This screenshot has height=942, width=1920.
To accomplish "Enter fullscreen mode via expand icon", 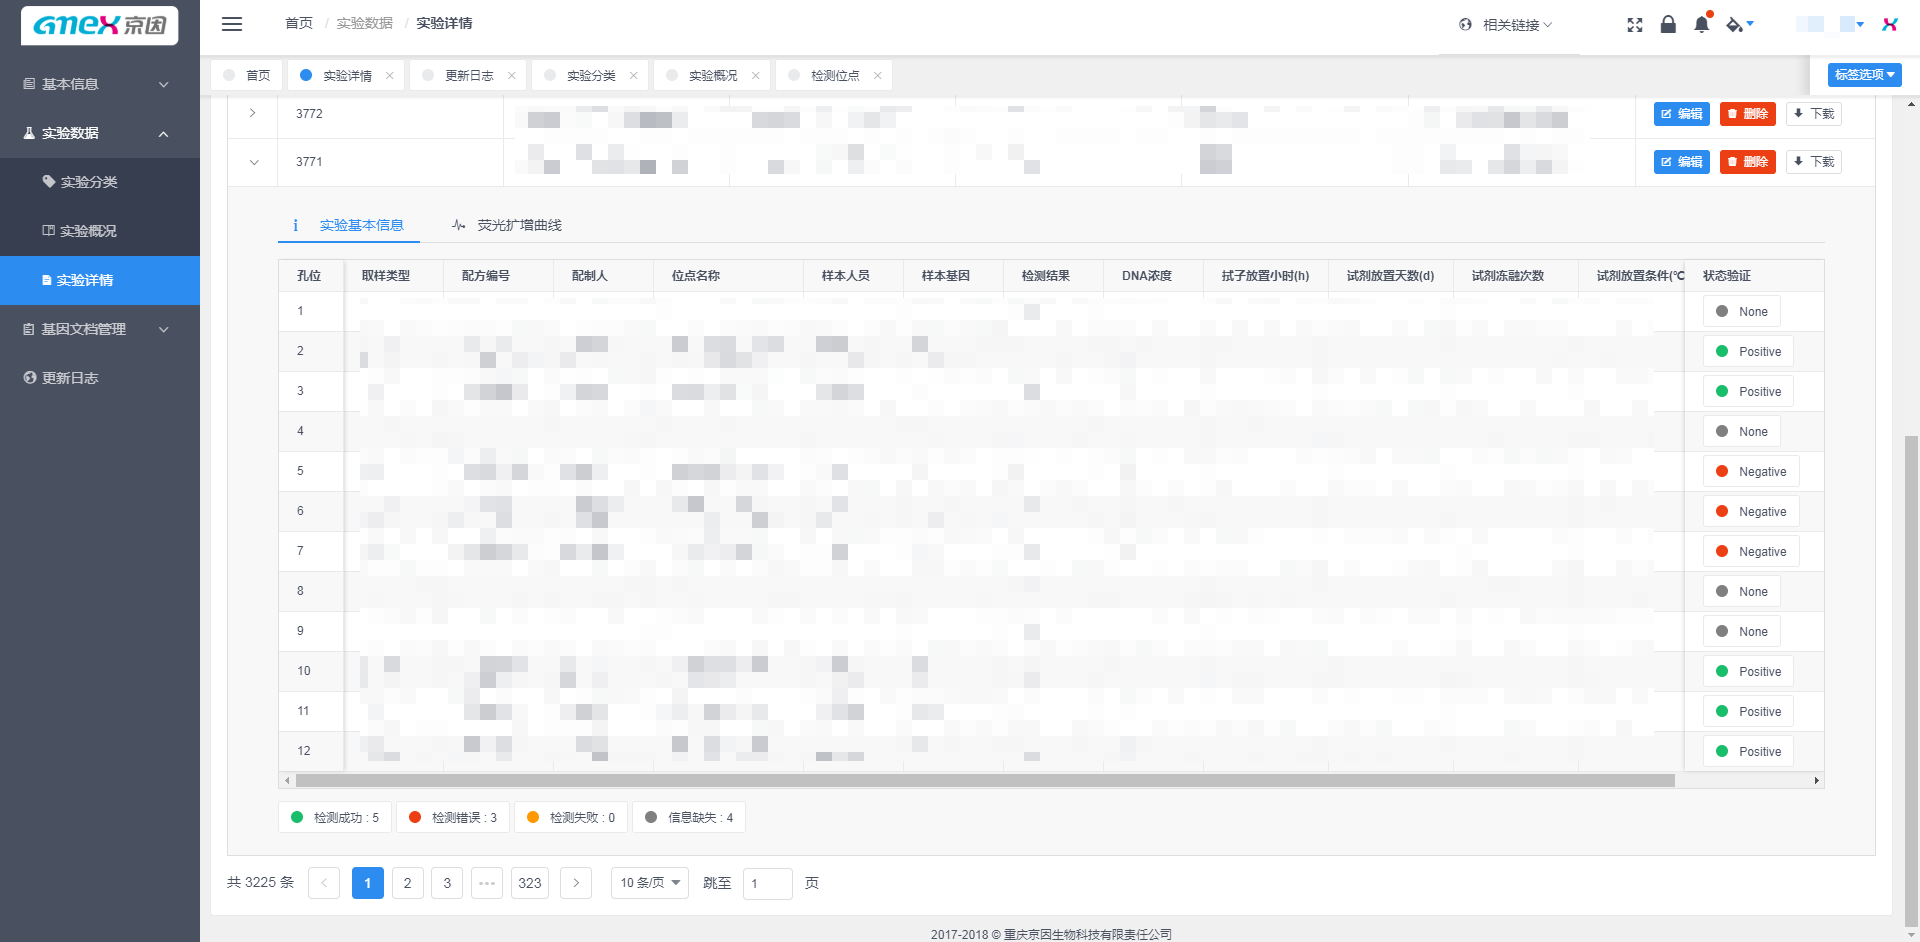I will click(x=1635, y=25).
